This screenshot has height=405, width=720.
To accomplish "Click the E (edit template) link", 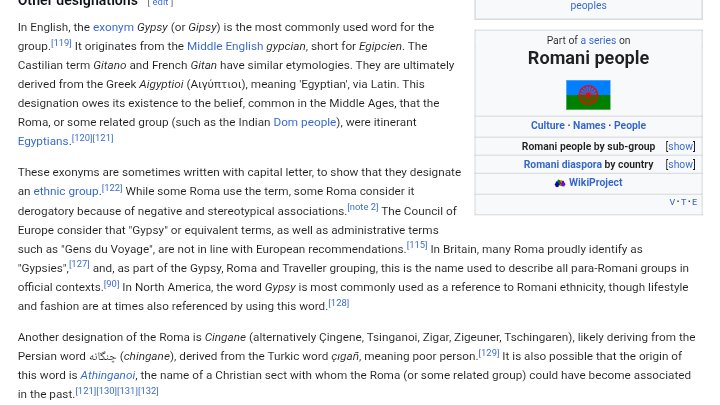I will (x=694, y=202).
